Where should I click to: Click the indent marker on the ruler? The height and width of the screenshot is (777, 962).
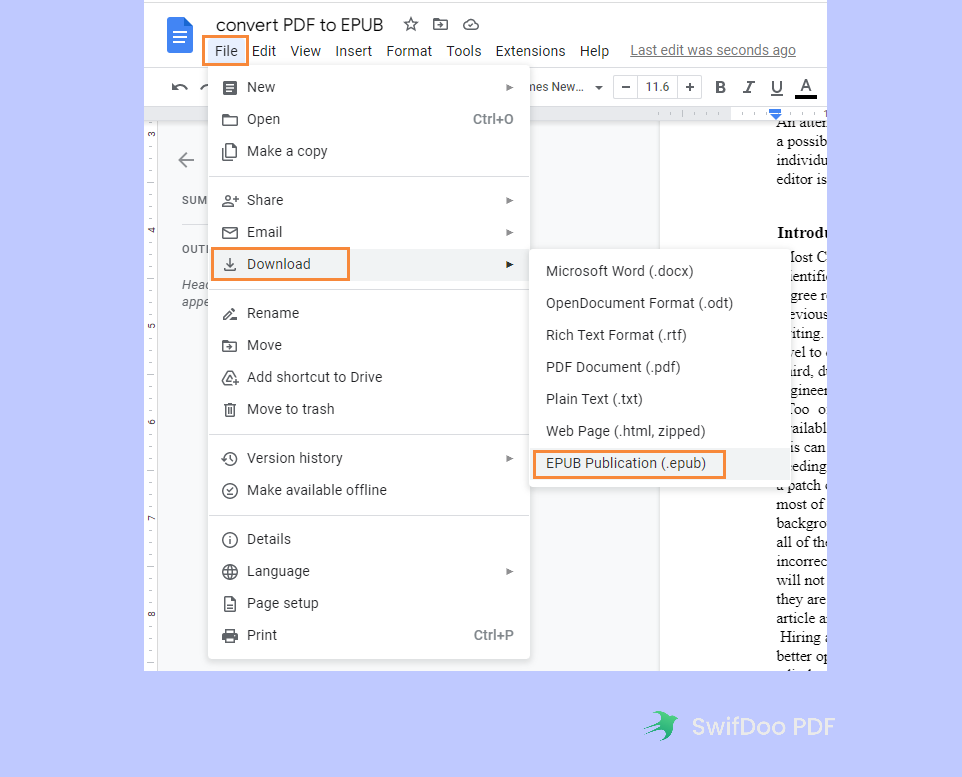coord(775,114)
